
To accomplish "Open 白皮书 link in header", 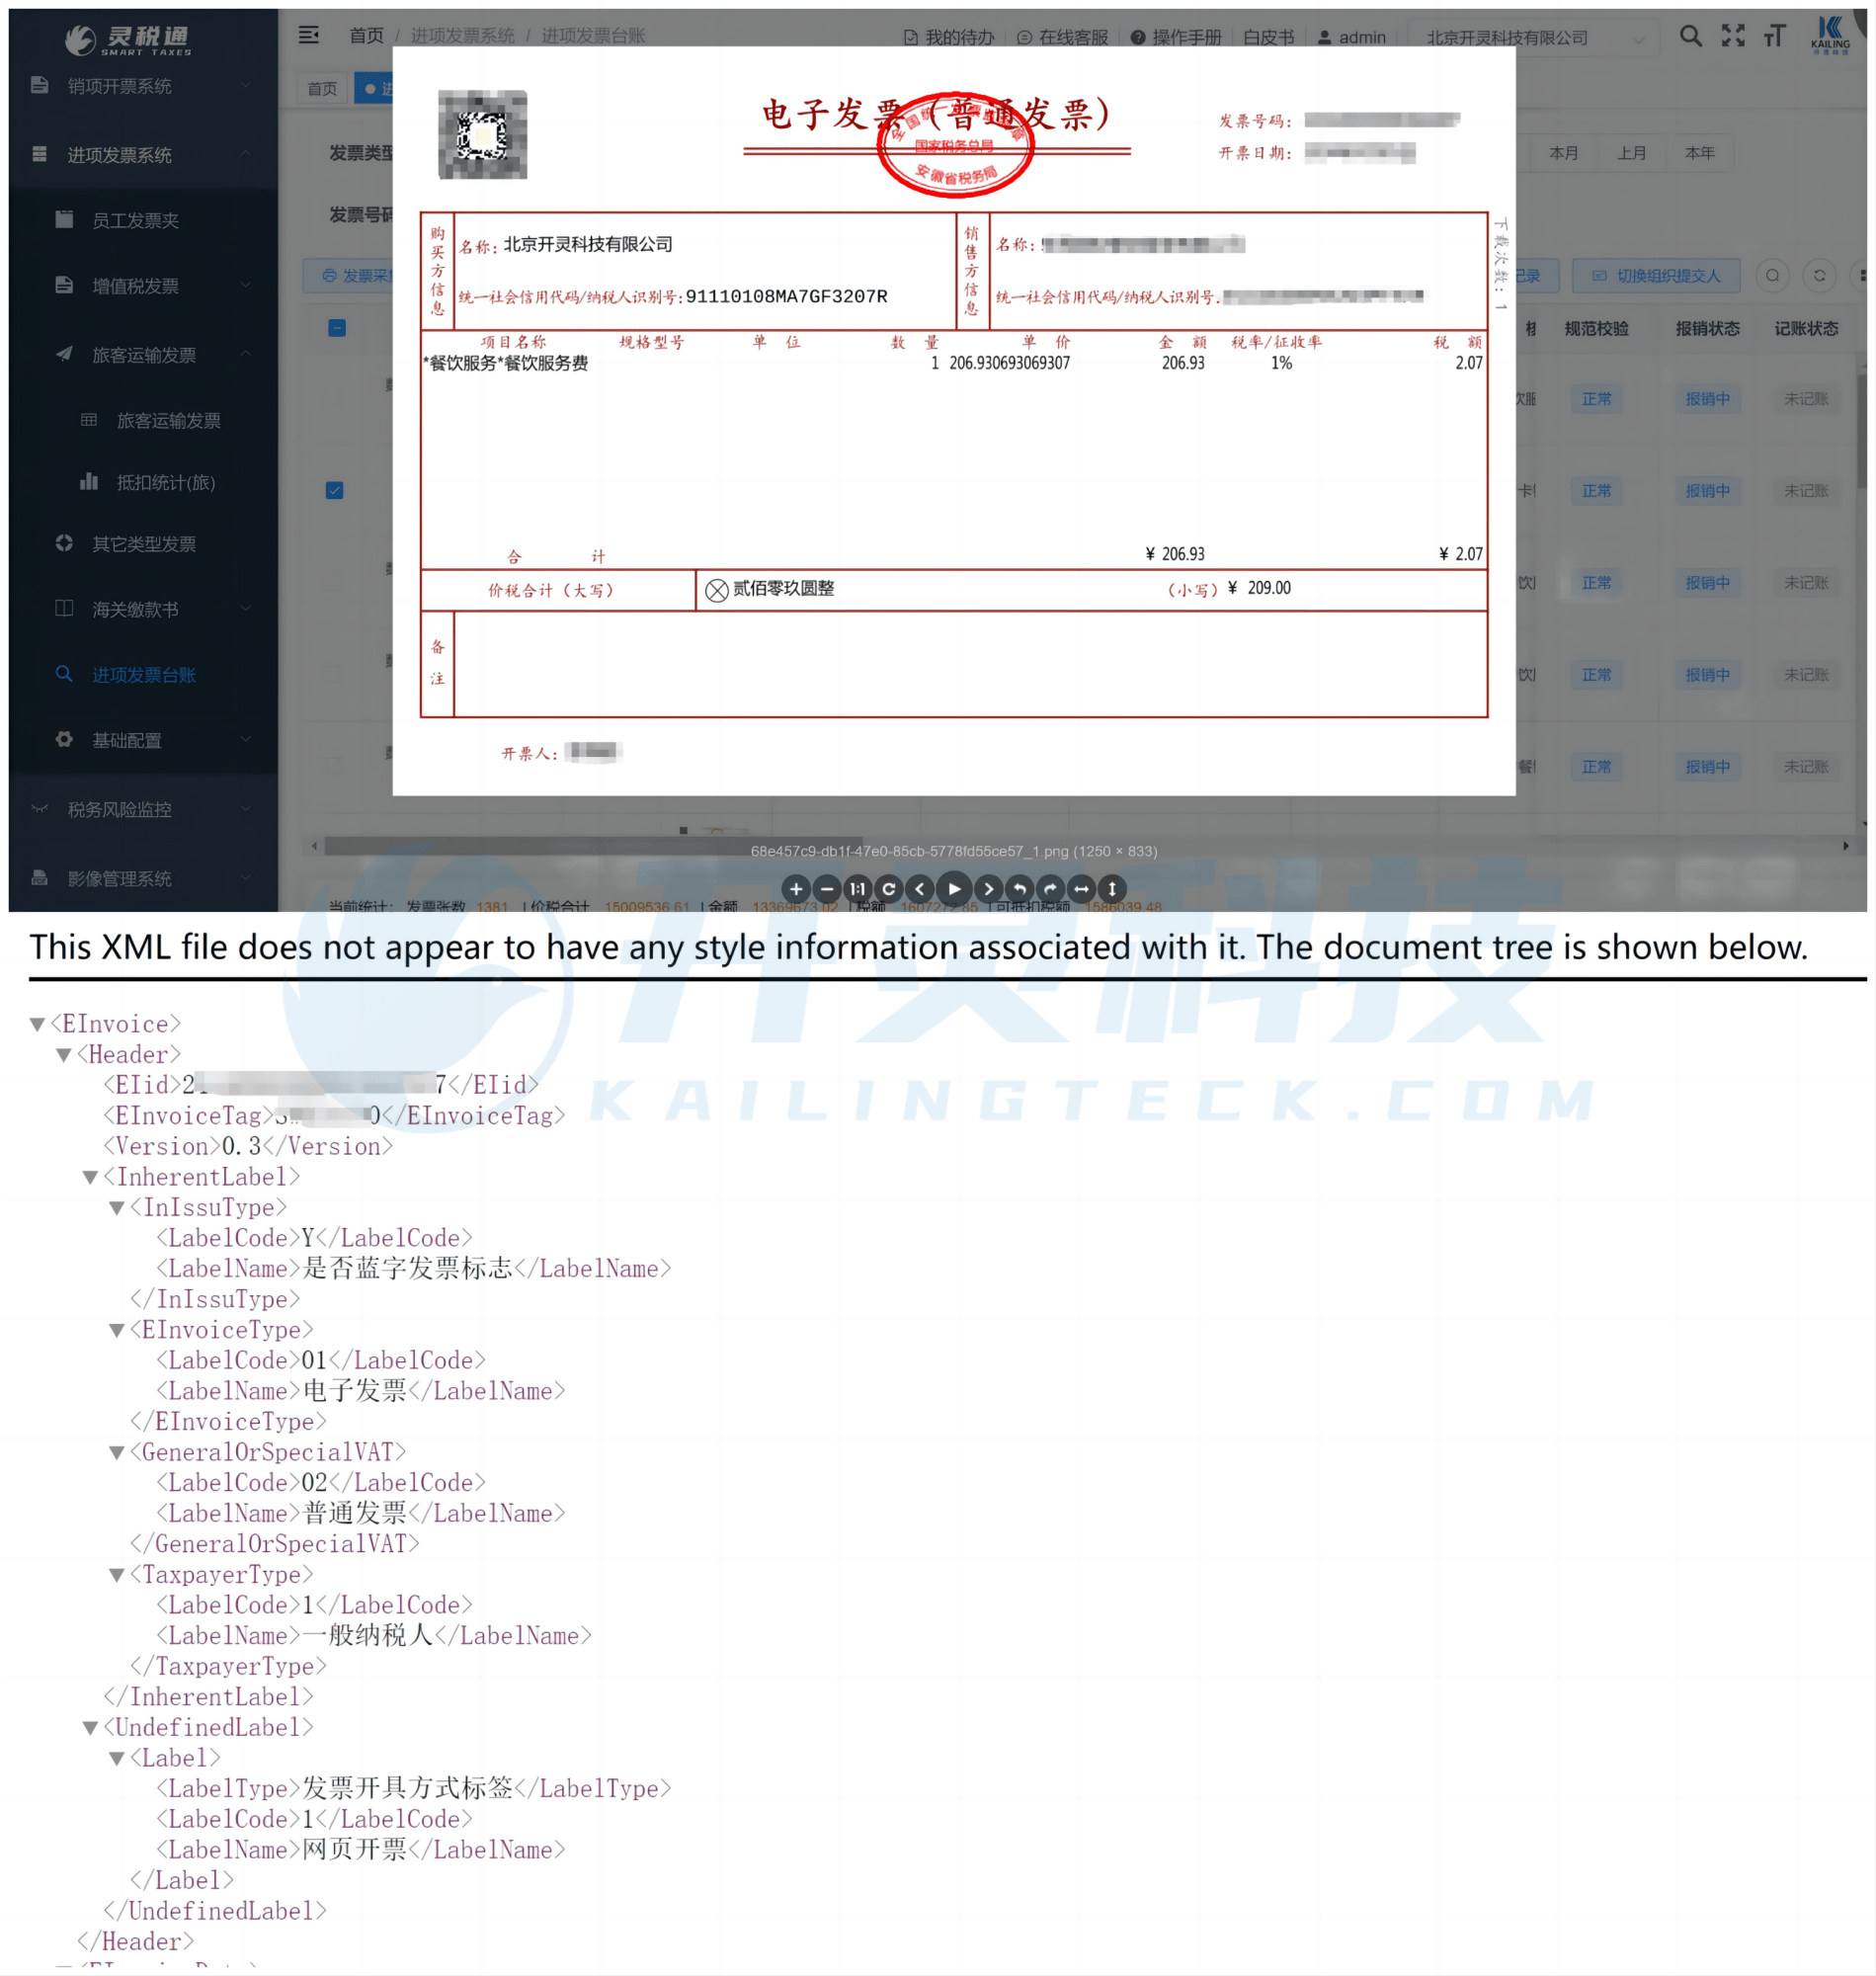I will (x=1268, y=37).
